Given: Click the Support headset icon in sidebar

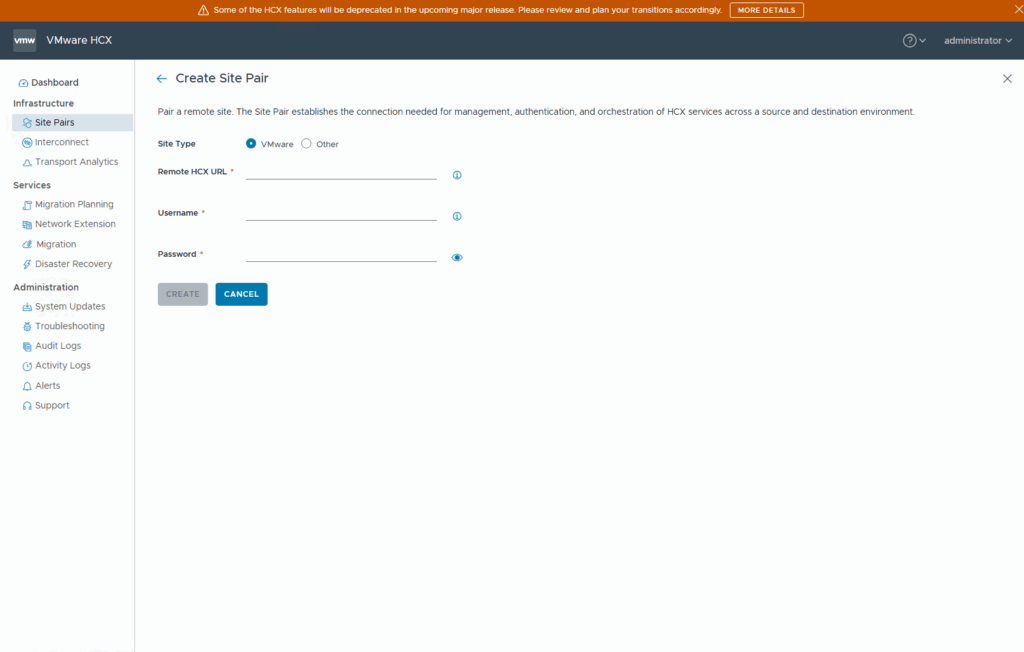Looking at the screenshot, I should (27, 406).
